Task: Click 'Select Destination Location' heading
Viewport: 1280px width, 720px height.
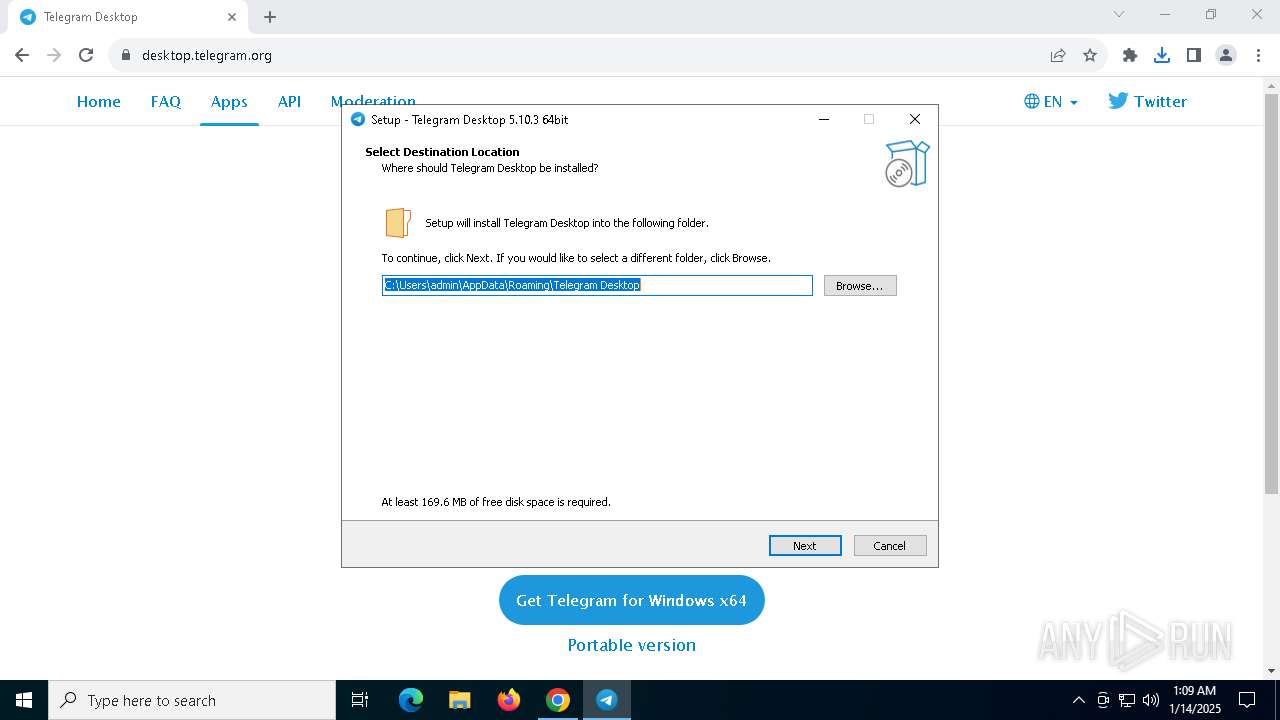Action: [442, 152]
